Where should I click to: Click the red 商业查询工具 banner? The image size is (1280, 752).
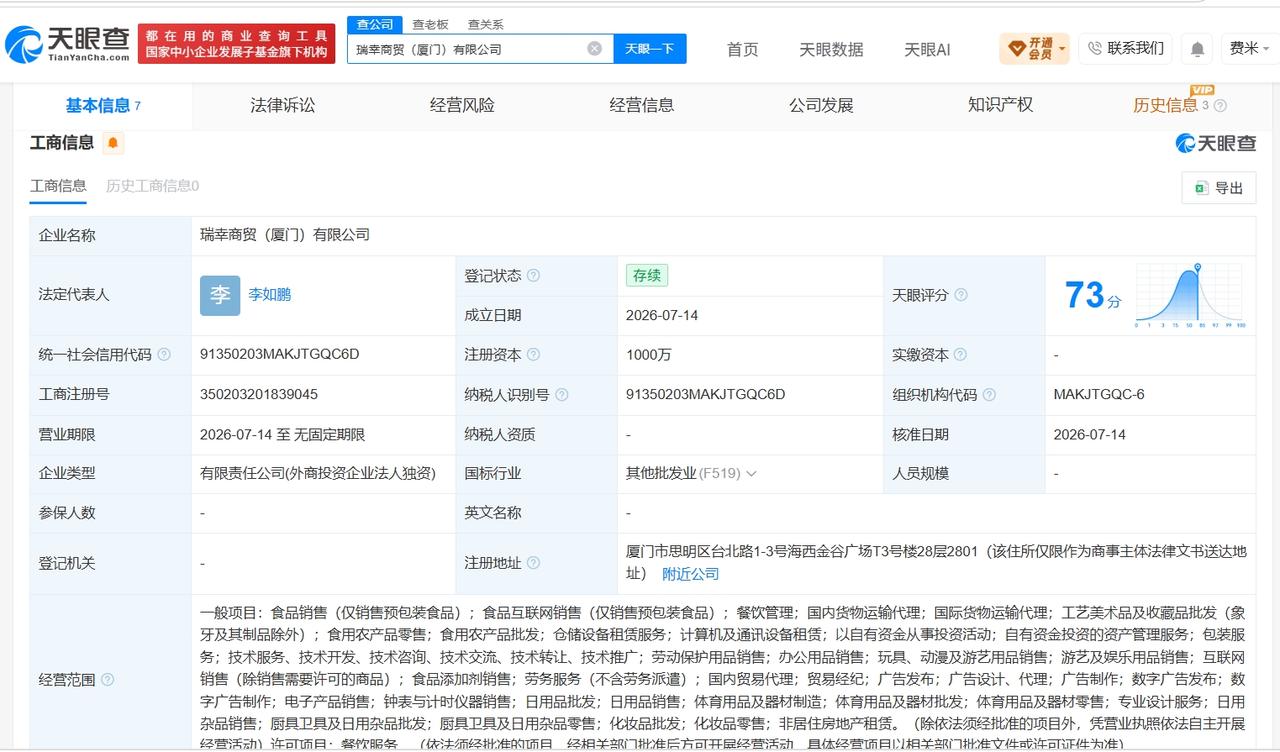tap(238, 44)
